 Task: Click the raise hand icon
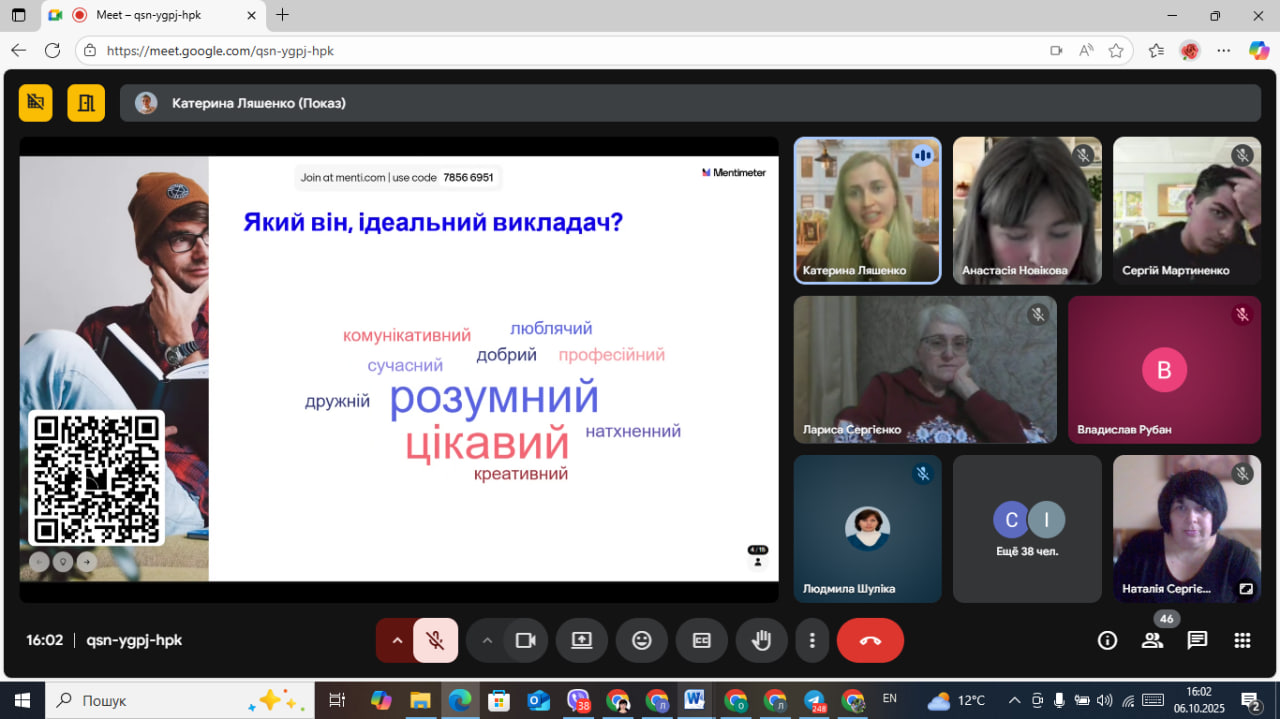762,641
